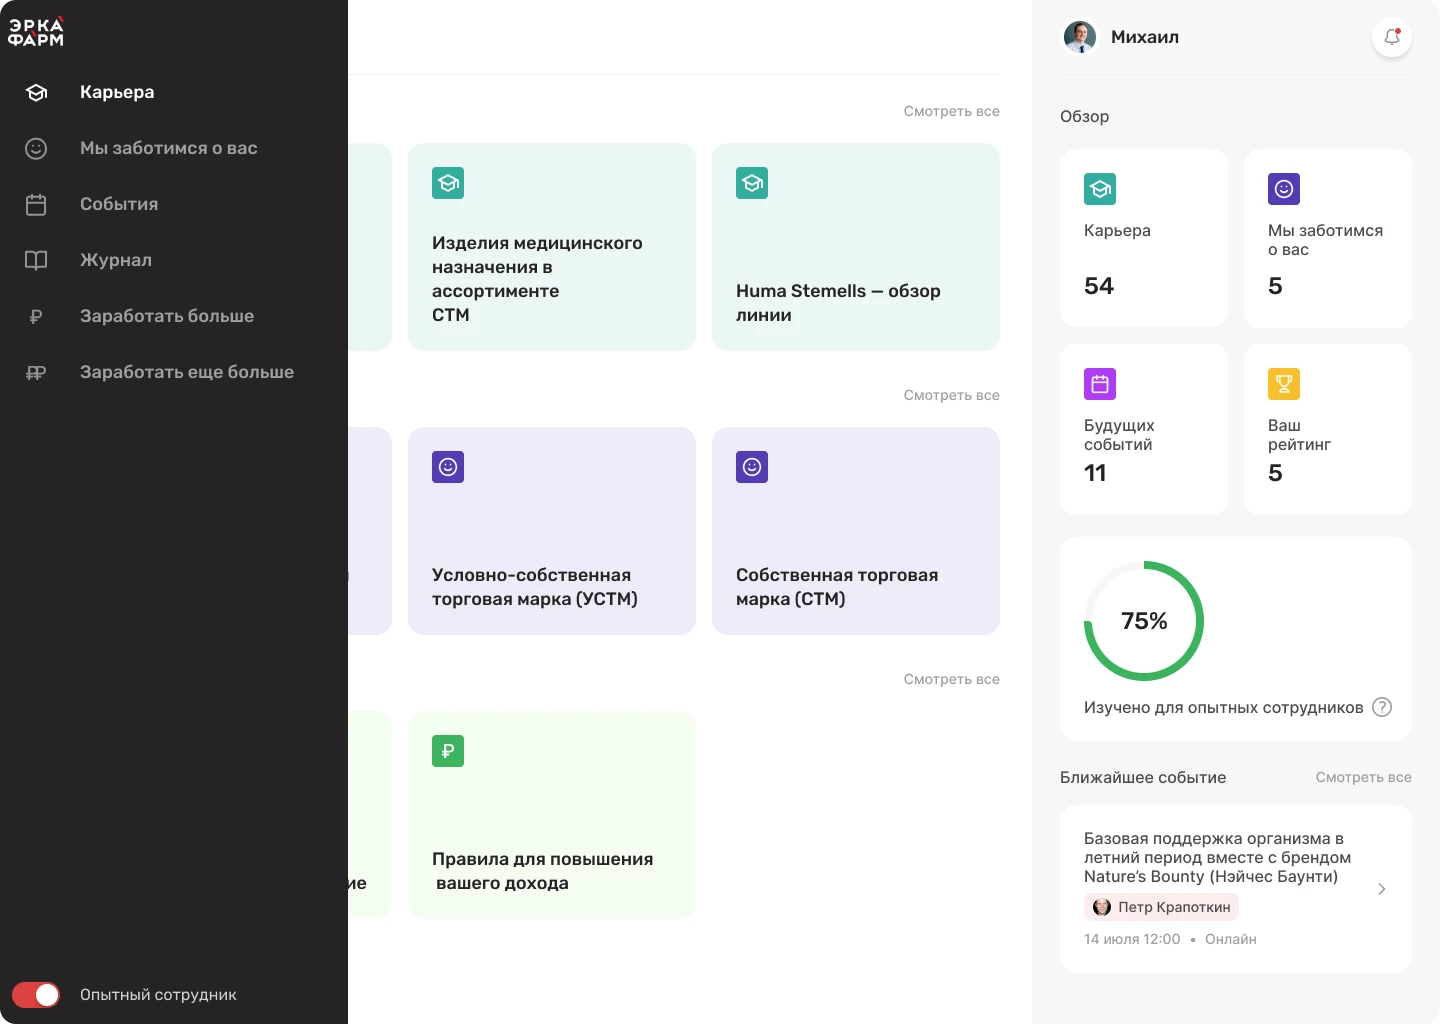Screen dimensions: 1440x1024
Task: Click the smiley icon beside Мы заботимся о вас in sidebar
Action: [36, 149]
